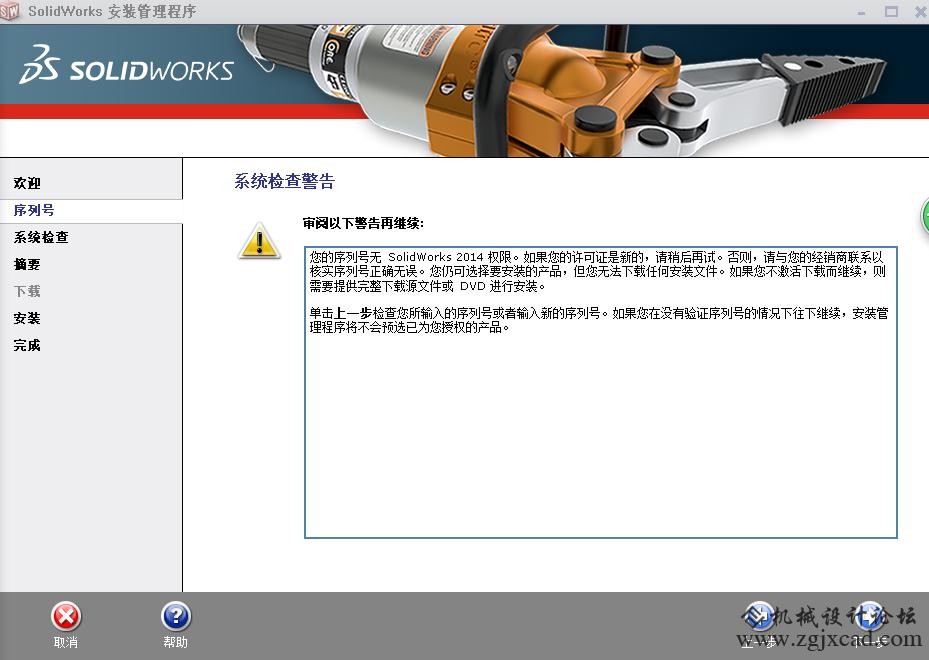Click the paragraph starting 单击上一步检查

tap(599, 321)
